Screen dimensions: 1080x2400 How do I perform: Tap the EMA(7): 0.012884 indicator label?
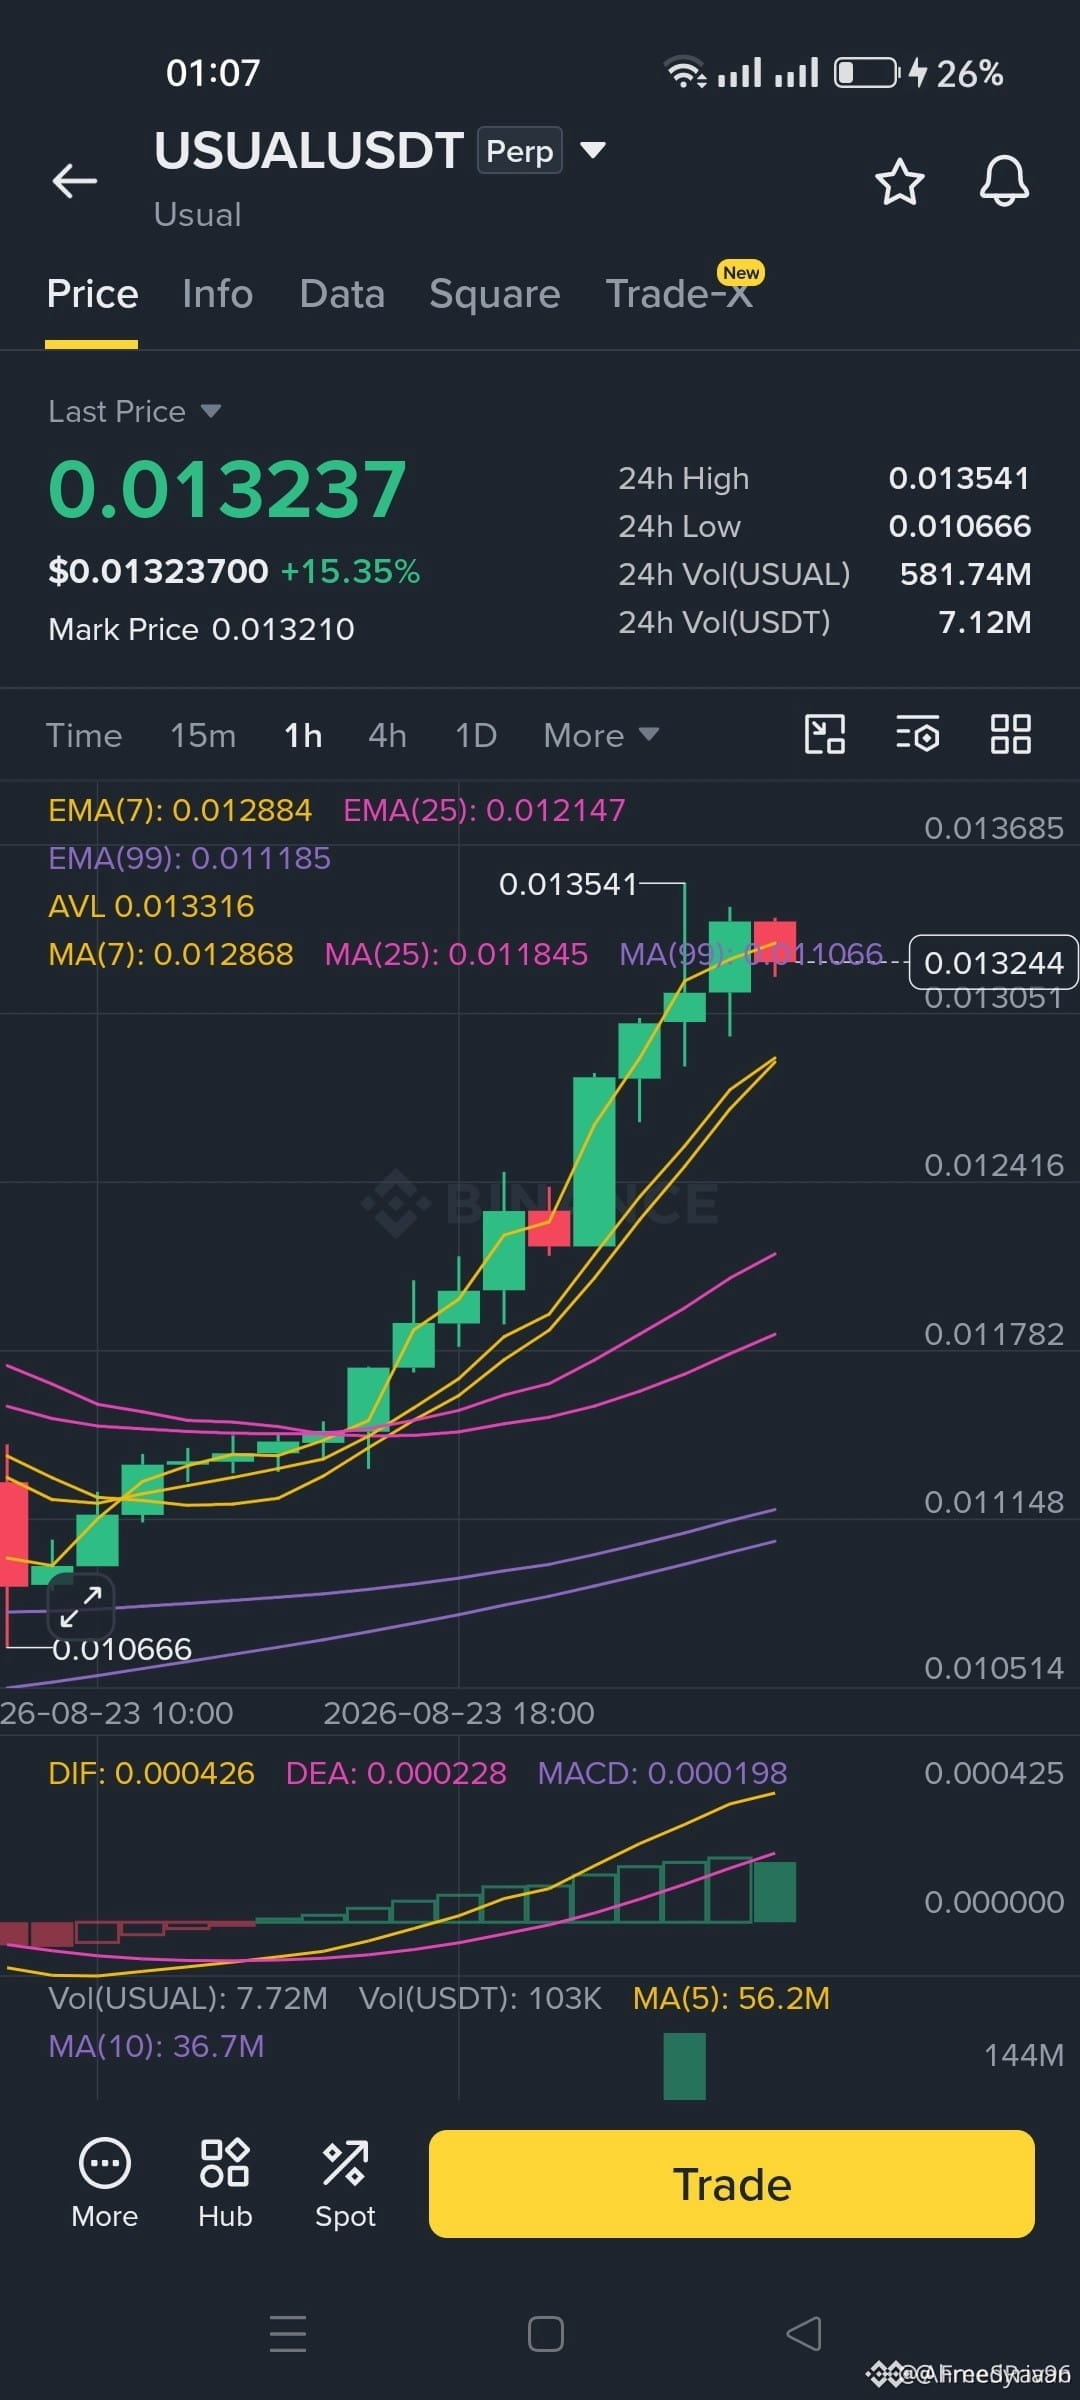pos(180,810)
